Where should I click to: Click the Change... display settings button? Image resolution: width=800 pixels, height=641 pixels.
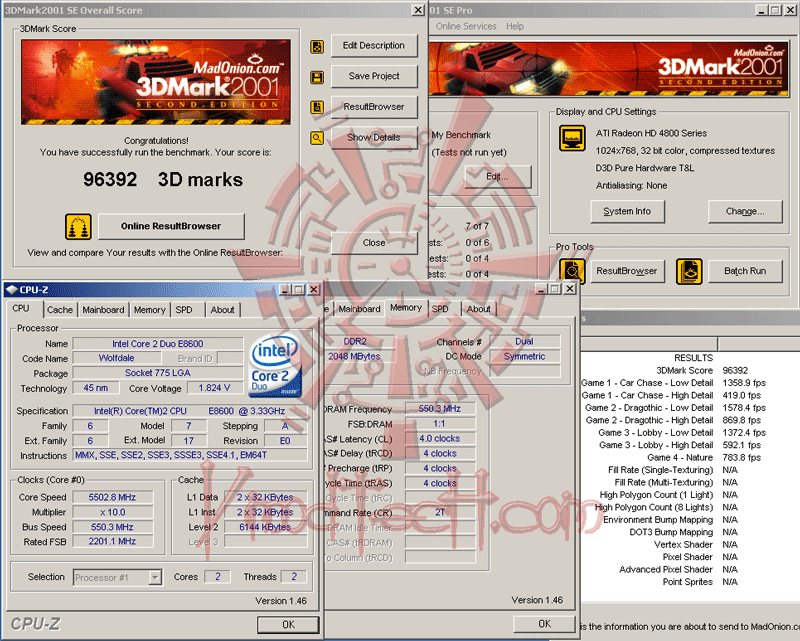[745, 211]
